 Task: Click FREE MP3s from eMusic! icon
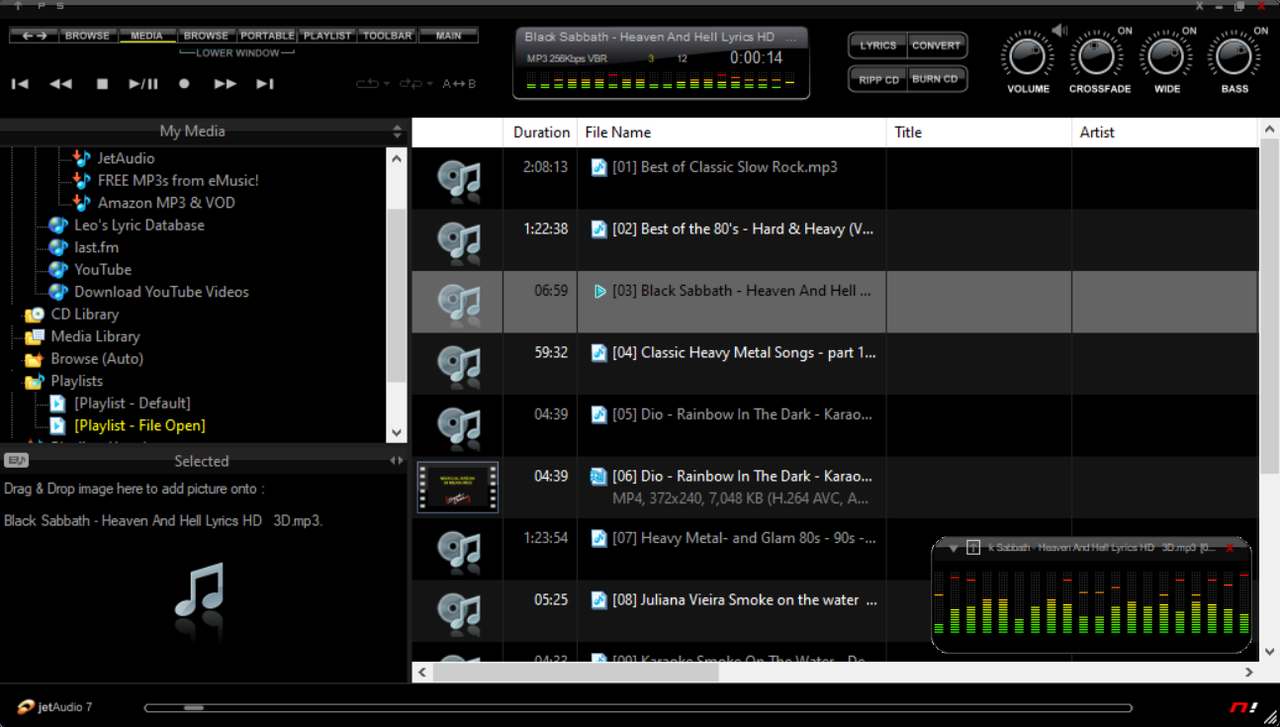tap(82, 180)
